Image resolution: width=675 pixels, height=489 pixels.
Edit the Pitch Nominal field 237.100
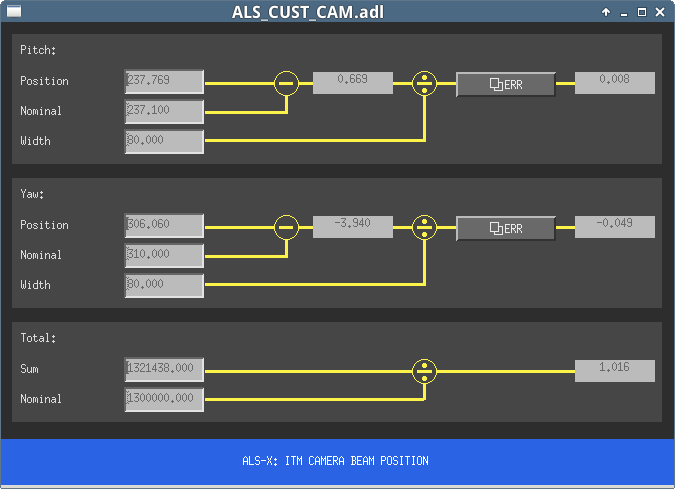pos(164,112)
